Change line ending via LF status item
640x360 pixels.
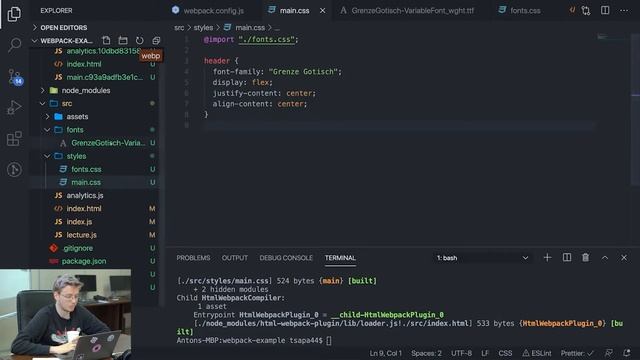pos(484,353)
